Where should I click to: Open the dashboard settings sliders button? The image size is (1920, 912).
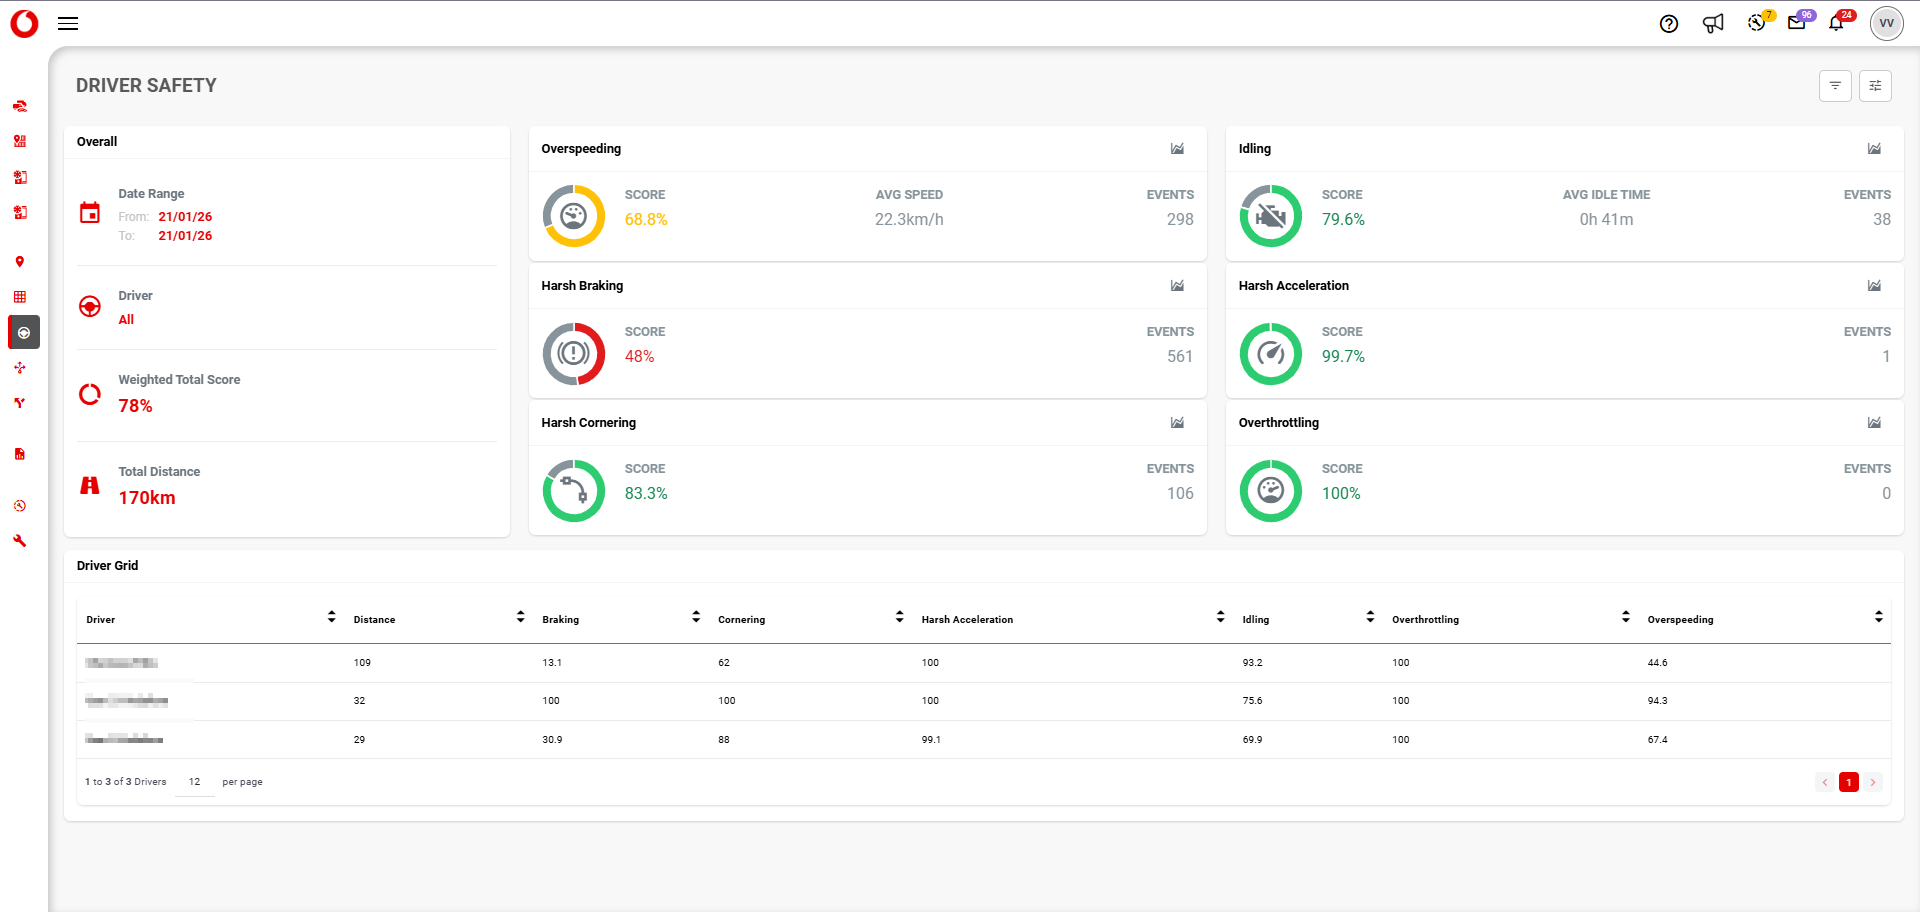(1875, 86)
